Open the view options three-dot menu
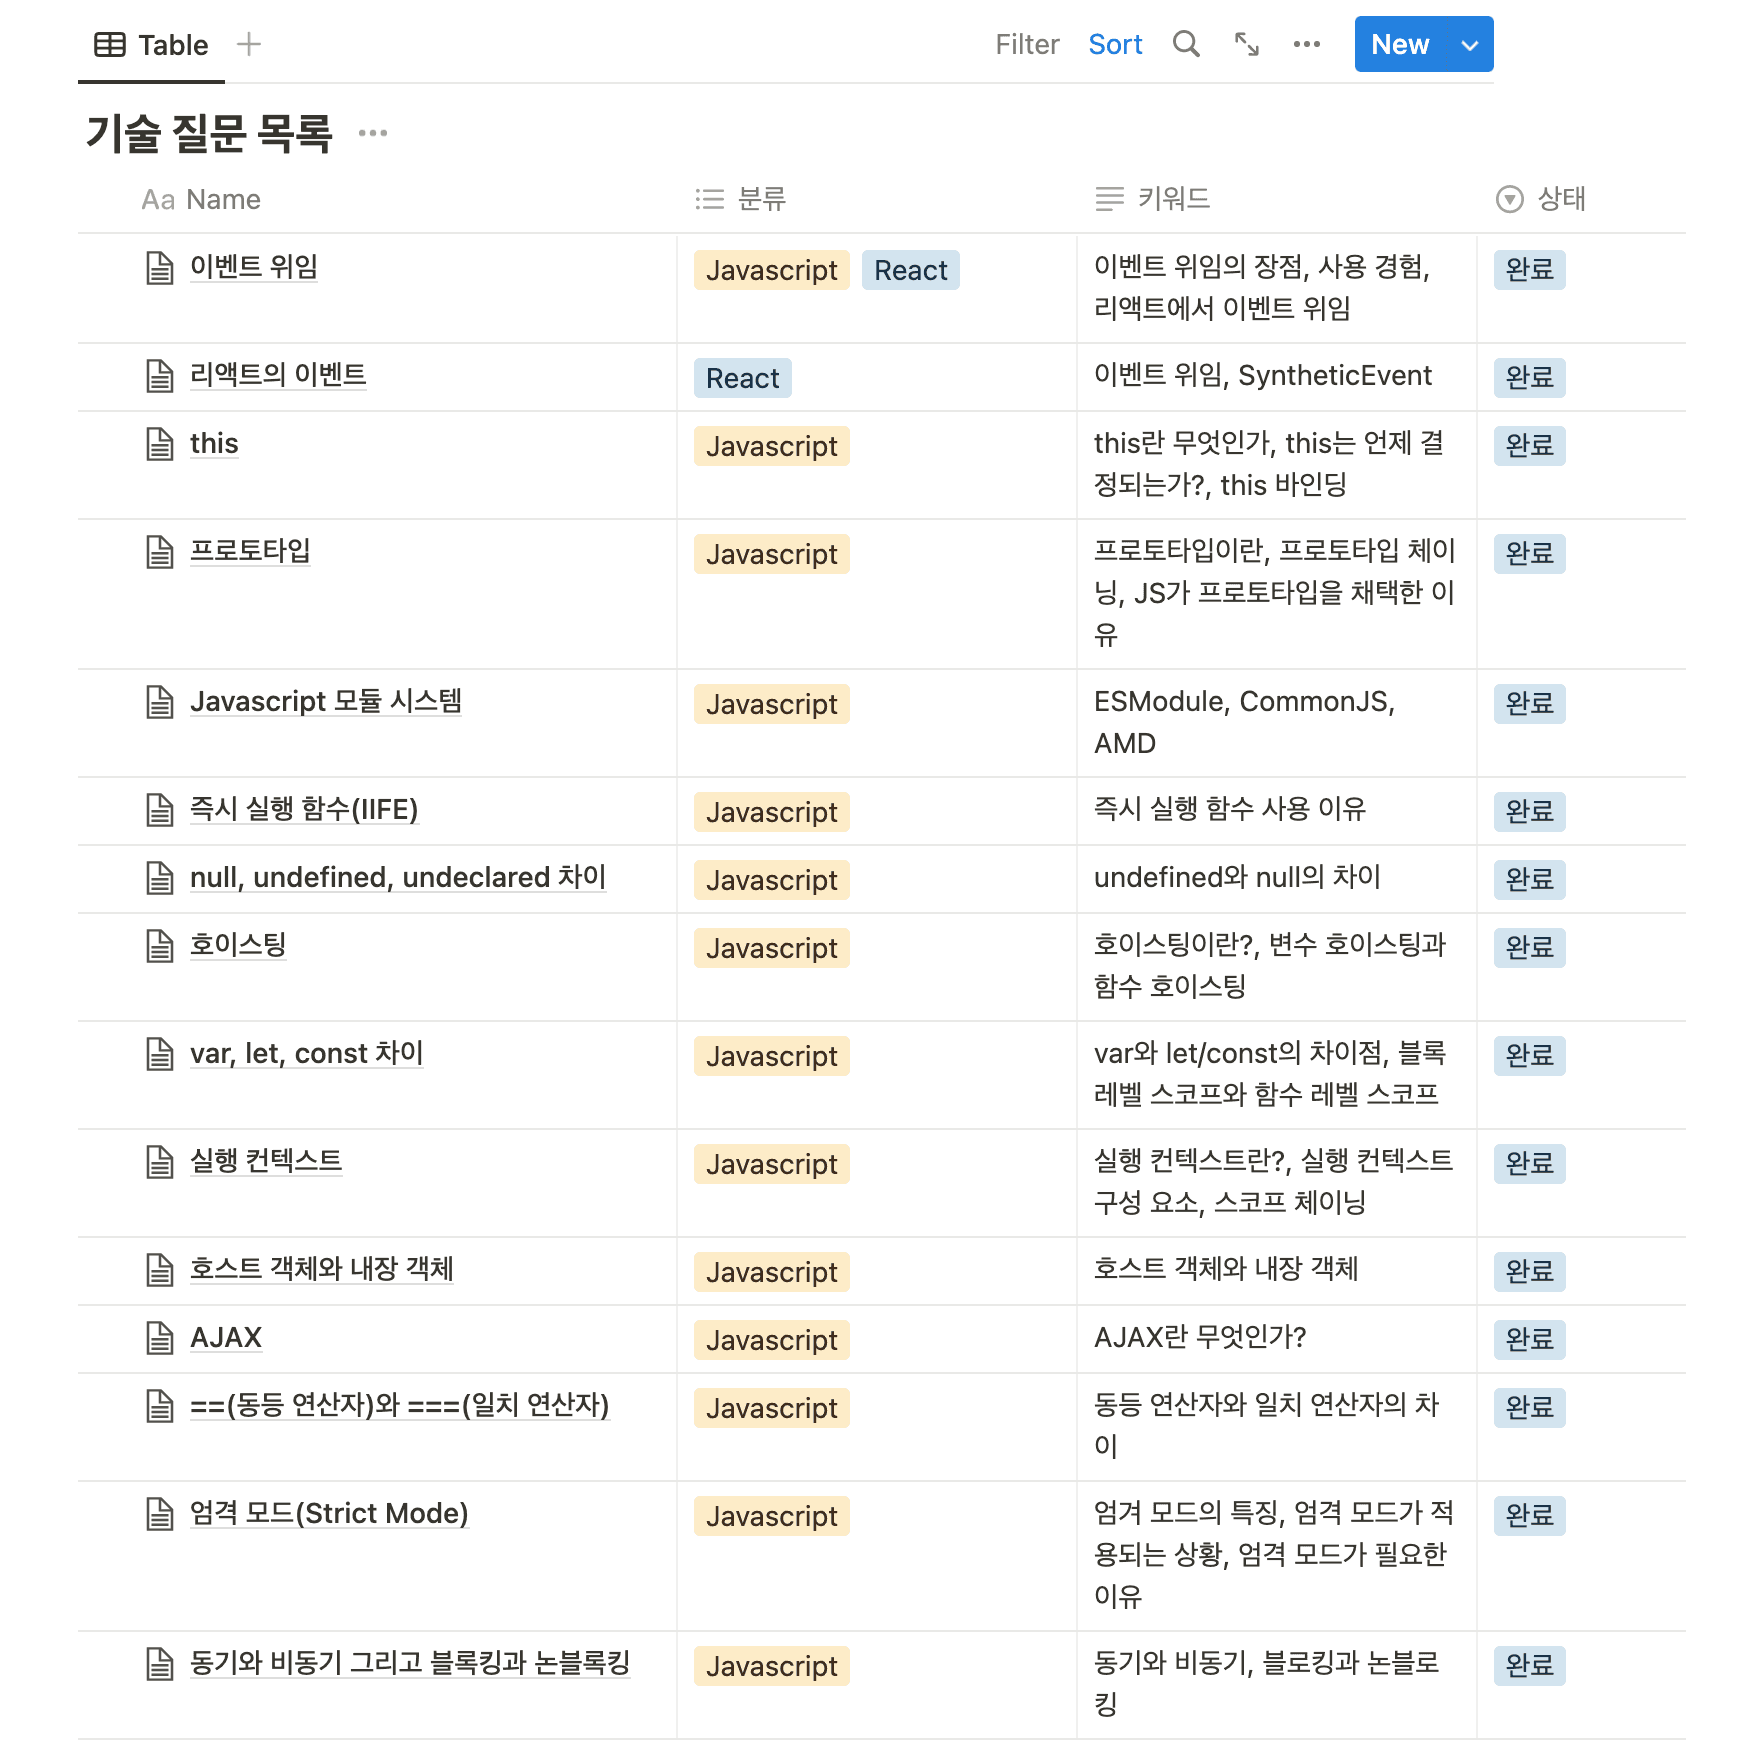The width and height of the screenshot is (1746, 1740). [1306, 44]
